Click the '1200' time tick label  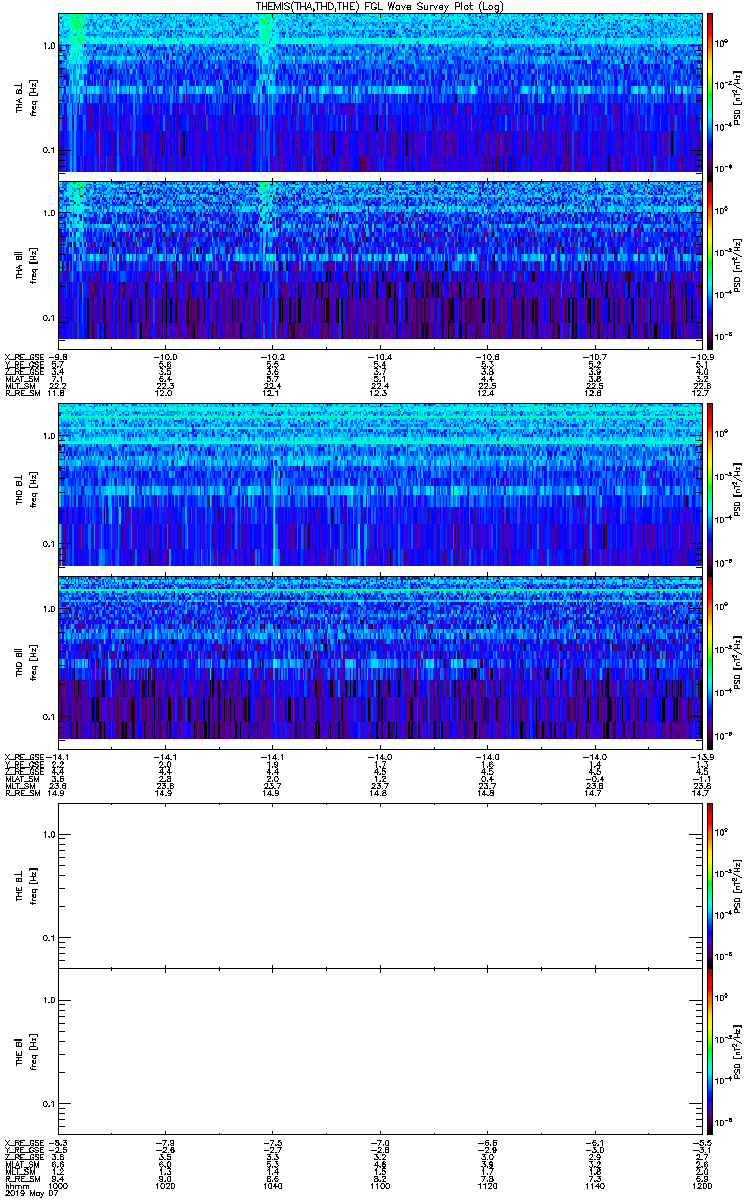[x=701, y=1186]
